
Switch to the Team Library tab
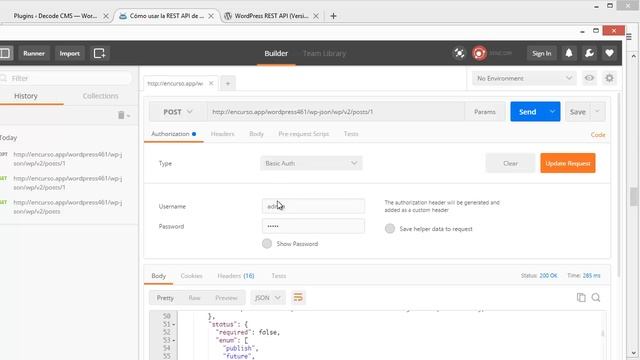(324, 53)
